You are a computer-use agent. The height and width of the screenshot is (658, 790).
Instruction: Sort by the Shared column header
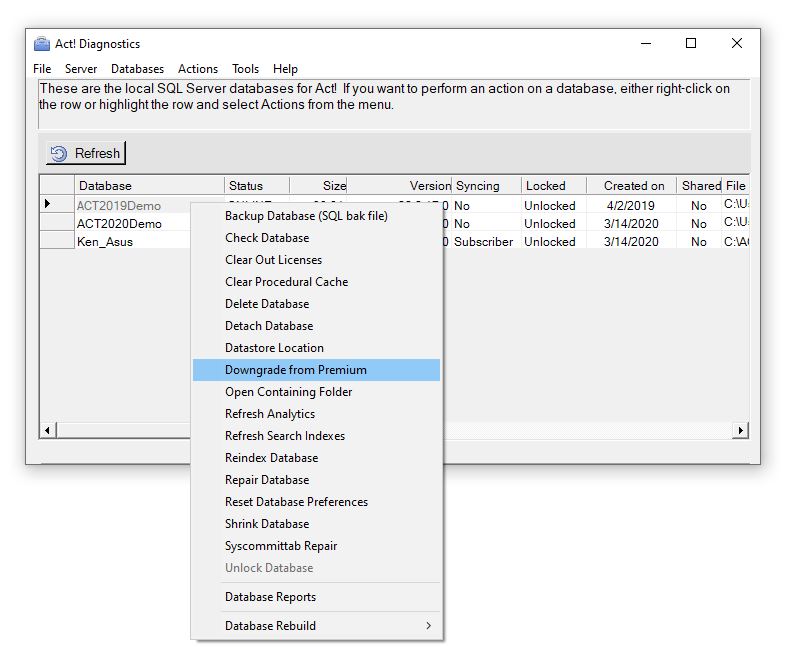coord(699,186)
